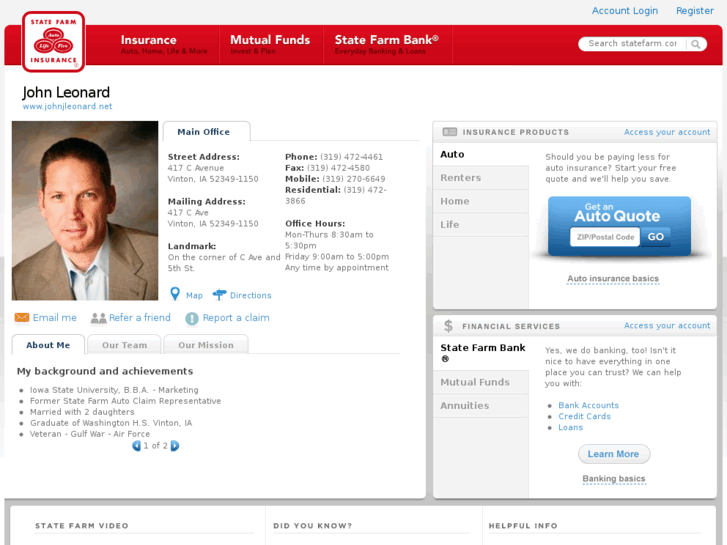Open the Insurance navigation menu
The width and height of the screenshot is (727, 545).
click(164, 45)
